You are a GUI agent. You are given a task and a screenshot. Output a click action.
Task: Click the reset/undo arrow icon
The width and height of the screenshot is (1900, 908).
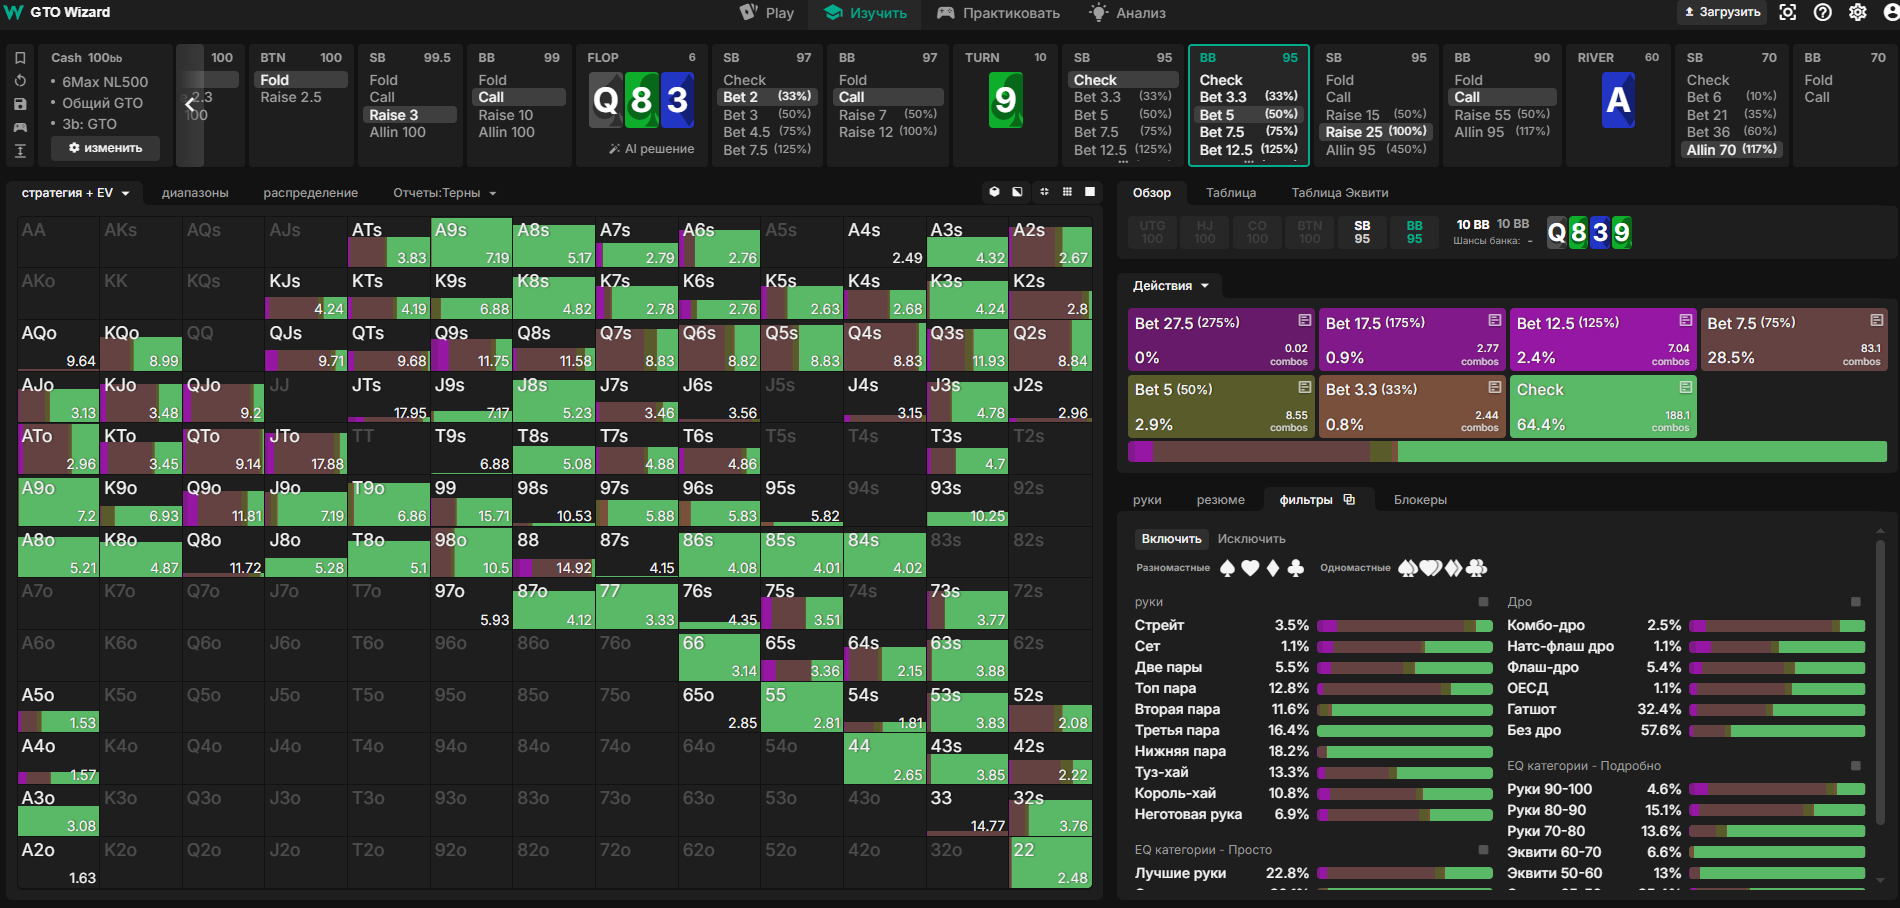[x=20, y=81]
